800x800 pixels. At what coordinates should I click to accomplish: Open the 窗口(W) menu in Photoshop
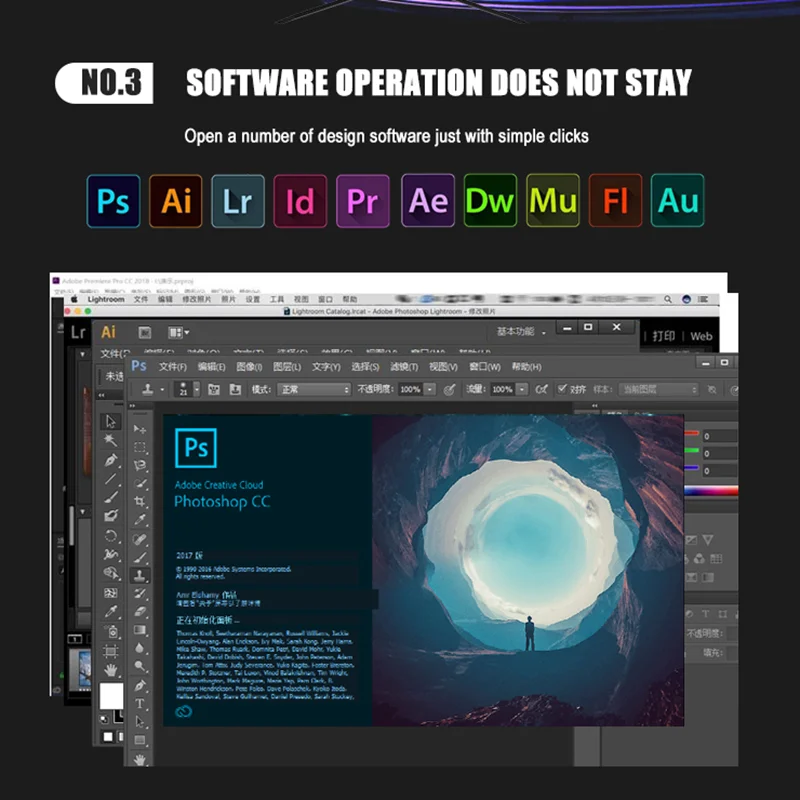tap(485, 367)
